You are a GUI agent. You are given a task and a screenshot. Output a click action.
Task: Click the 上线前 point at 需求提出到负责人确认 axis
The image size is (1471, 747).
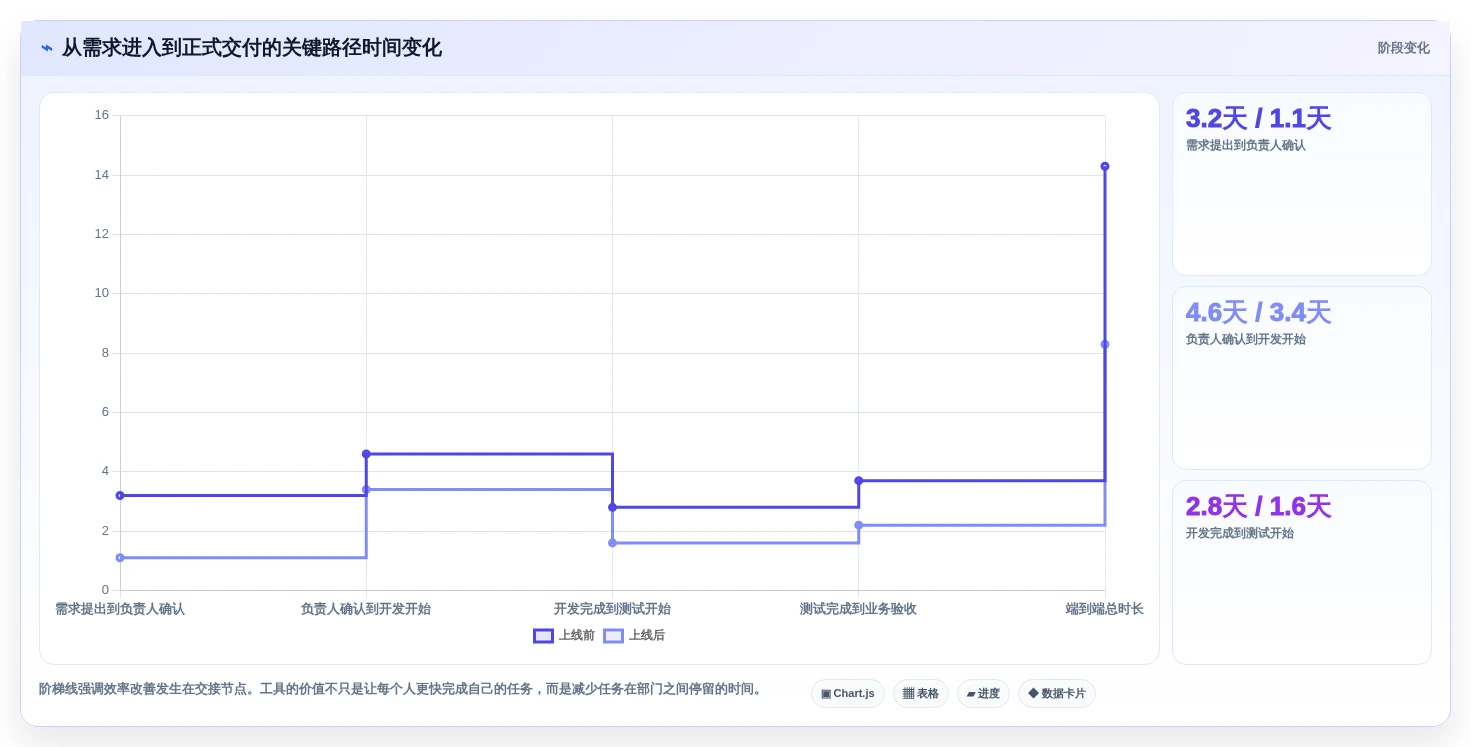(x=120, y=495)
